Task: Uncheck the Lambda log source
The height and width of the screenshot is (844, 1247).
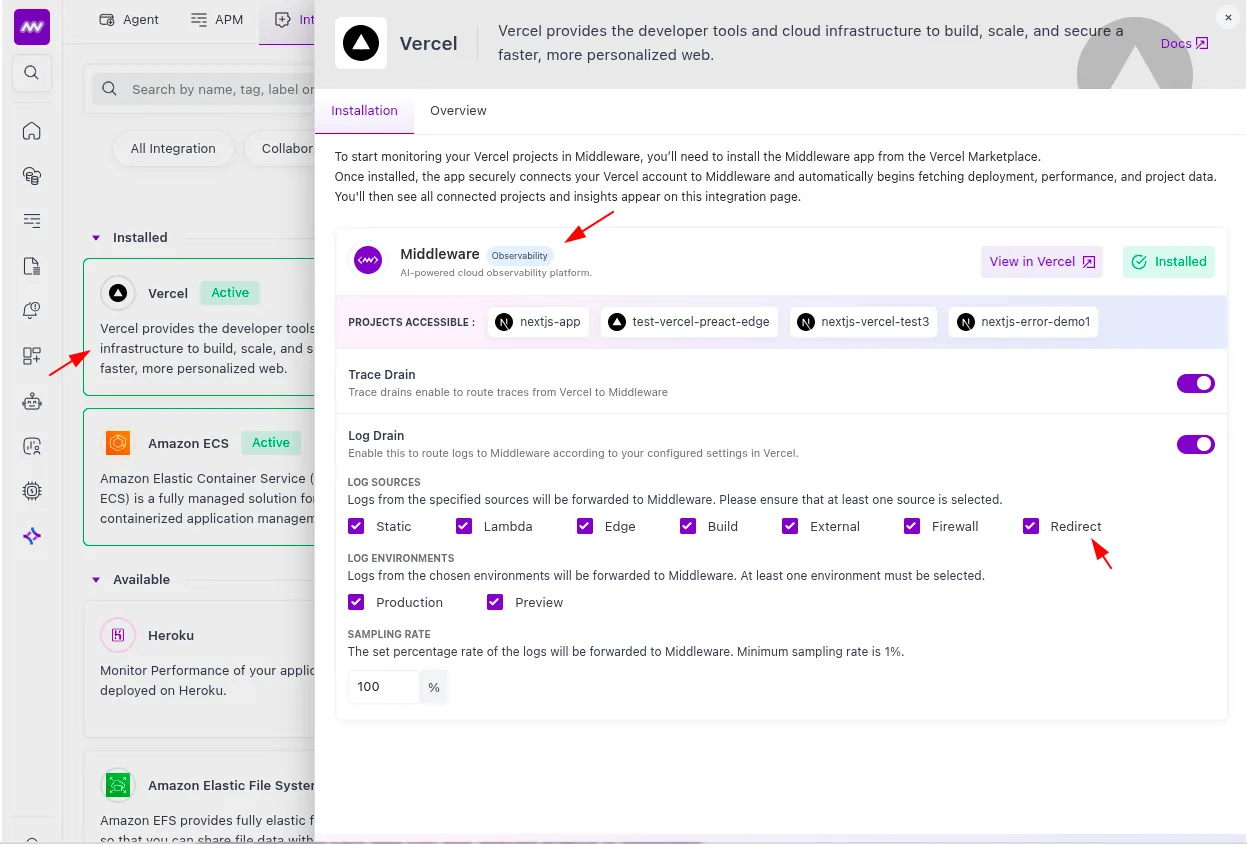Action: 463,526
